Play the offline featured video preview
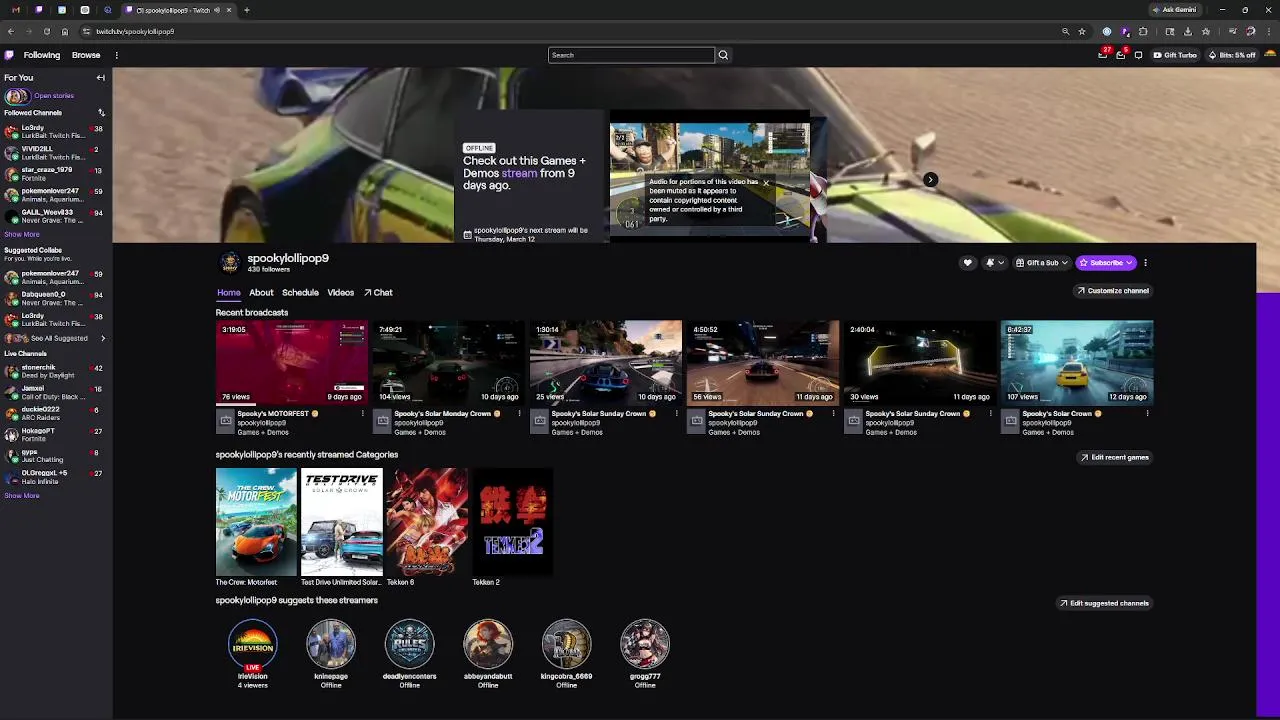This screenshot has width=1280, height=720. click(710, 177)
